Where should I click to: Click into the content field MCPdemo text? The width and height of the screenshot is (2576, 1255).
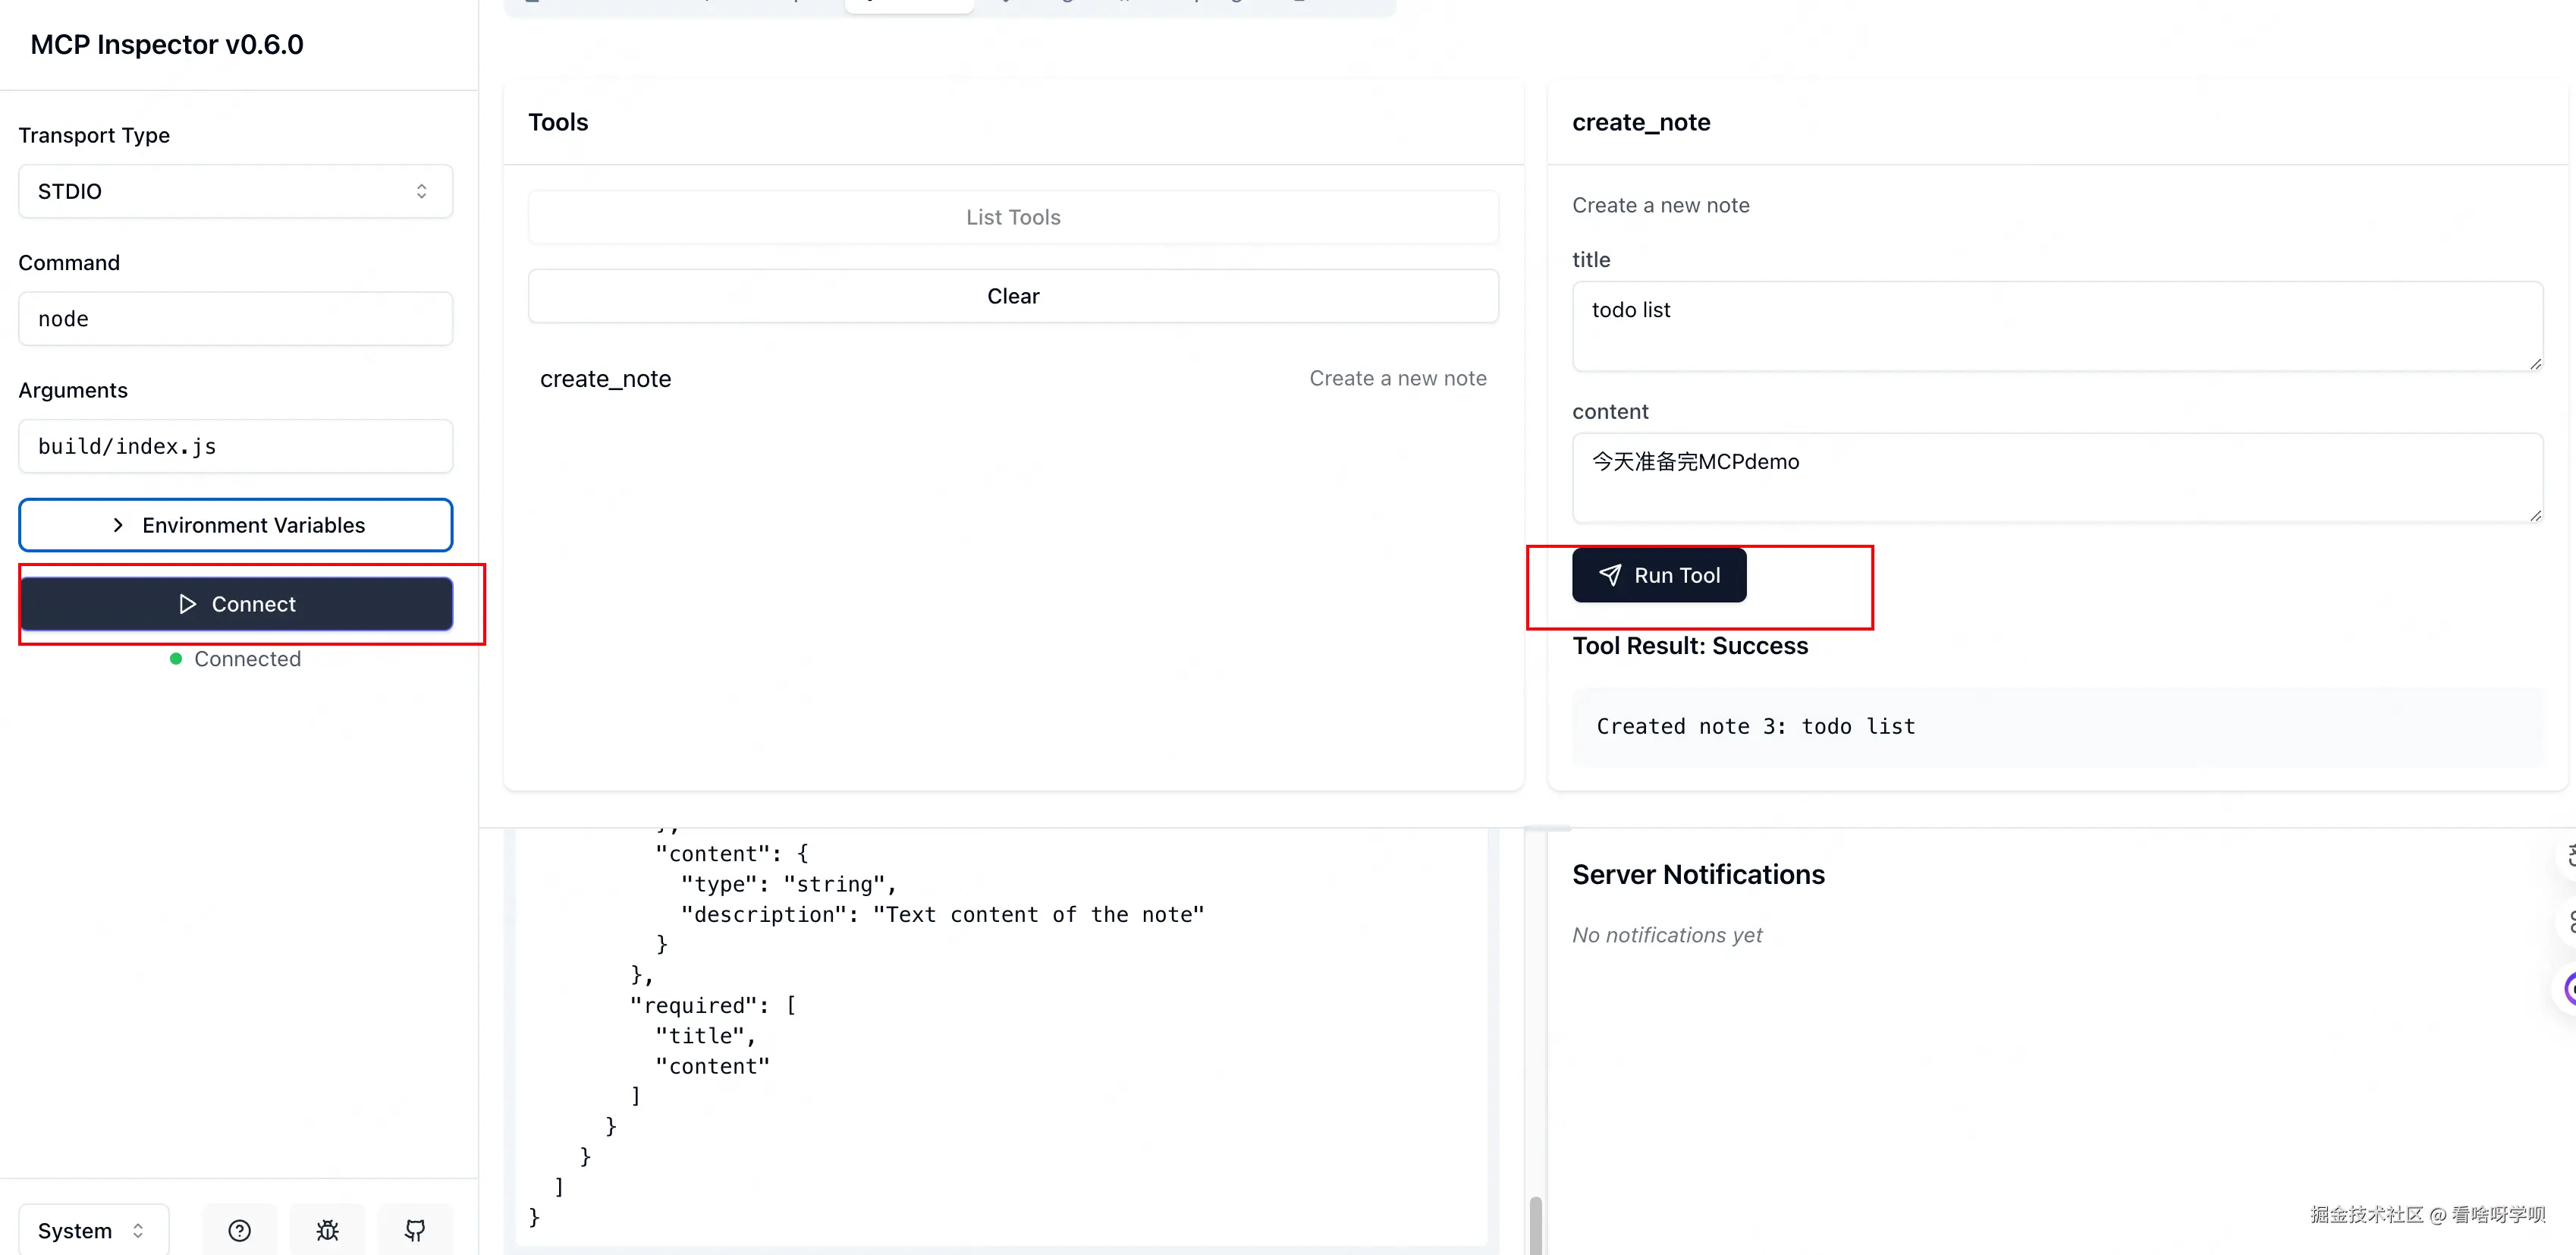pos(2056,478)
